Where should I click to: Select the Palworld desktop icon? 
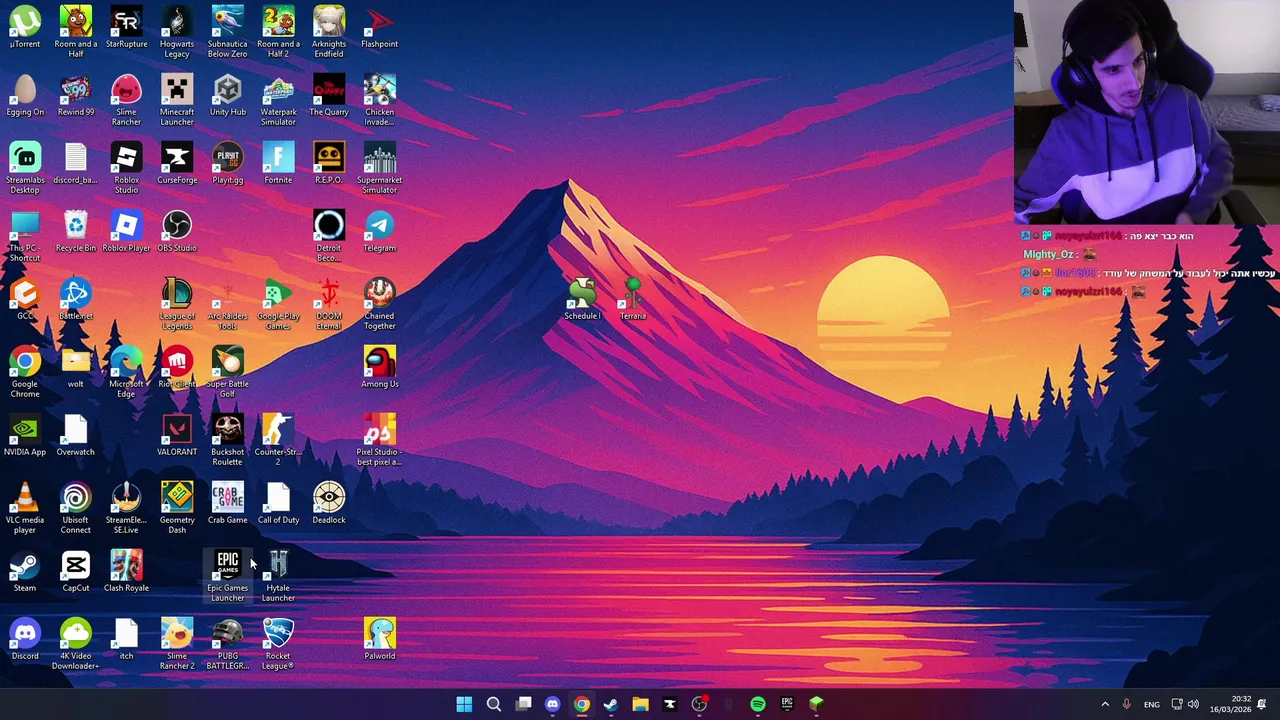point(379,639)
